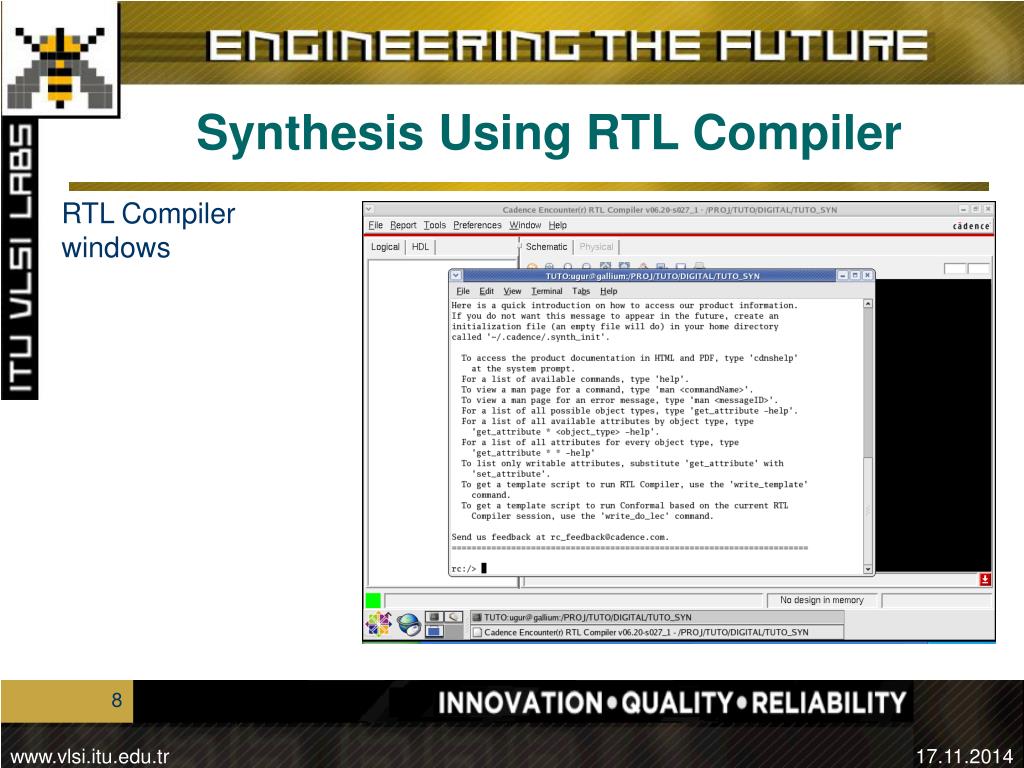Click the slide page number 8
Image resolution: width=1024 pixels, height=768 pixels.
pyautogui.click(x=116, y=700)
